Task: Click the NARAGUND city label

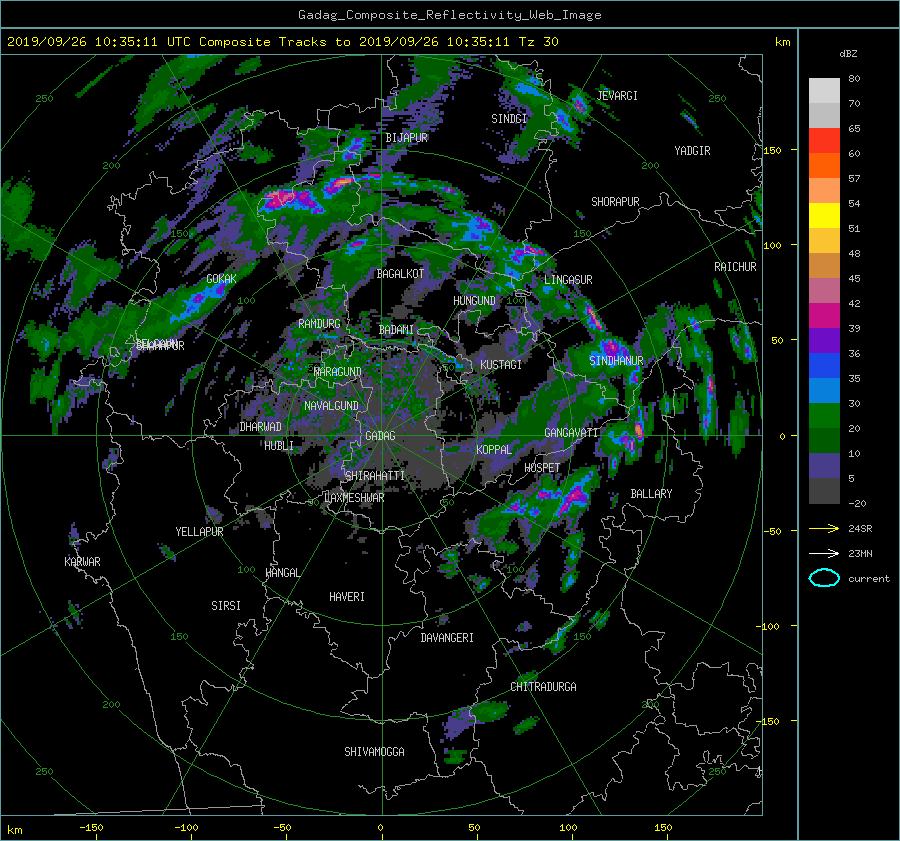Action: tap(337, 372)
